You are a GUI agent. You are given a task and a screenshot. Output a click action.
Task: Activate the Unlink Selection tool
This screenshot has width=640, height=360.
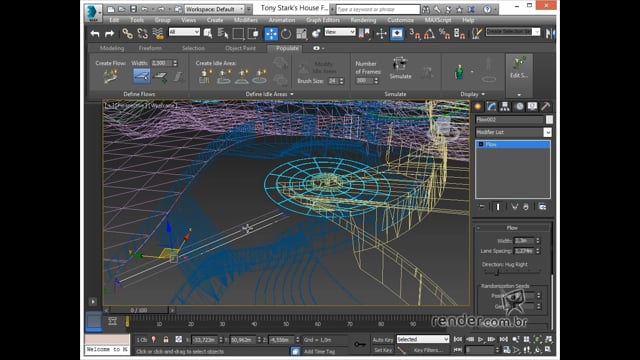coord(142,34)
